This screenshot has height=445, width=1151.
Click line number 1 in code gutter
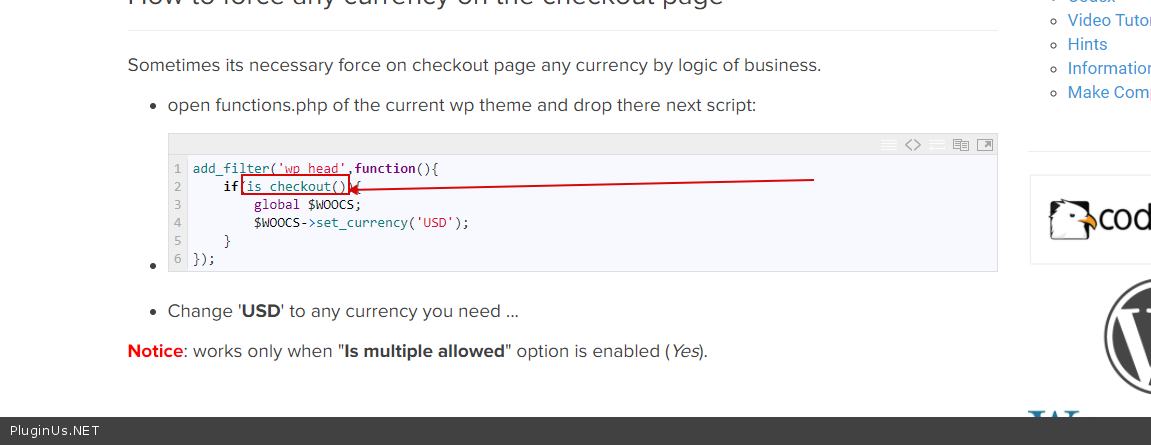(x=177, y=169)
